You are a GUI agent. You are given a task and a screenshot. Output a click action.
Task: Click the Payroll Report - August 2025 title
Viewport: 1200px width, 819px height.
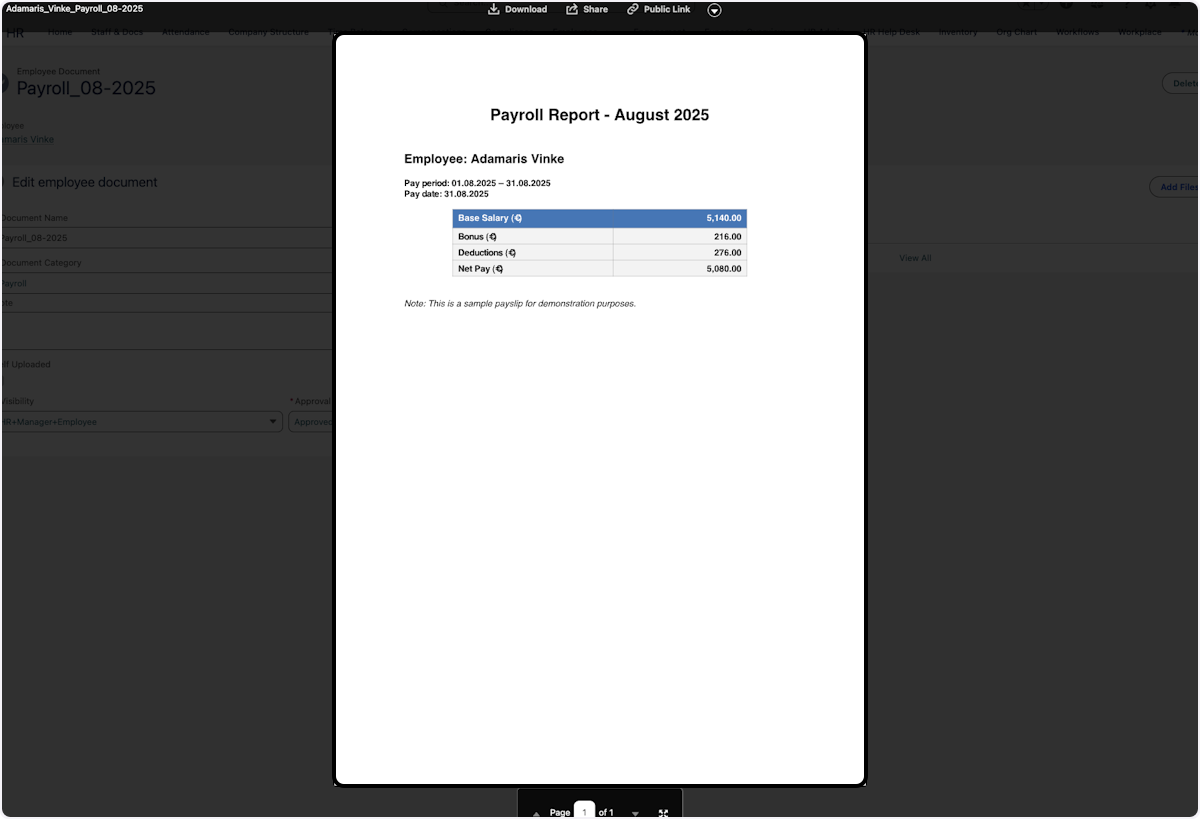click(x=599, y=115)
